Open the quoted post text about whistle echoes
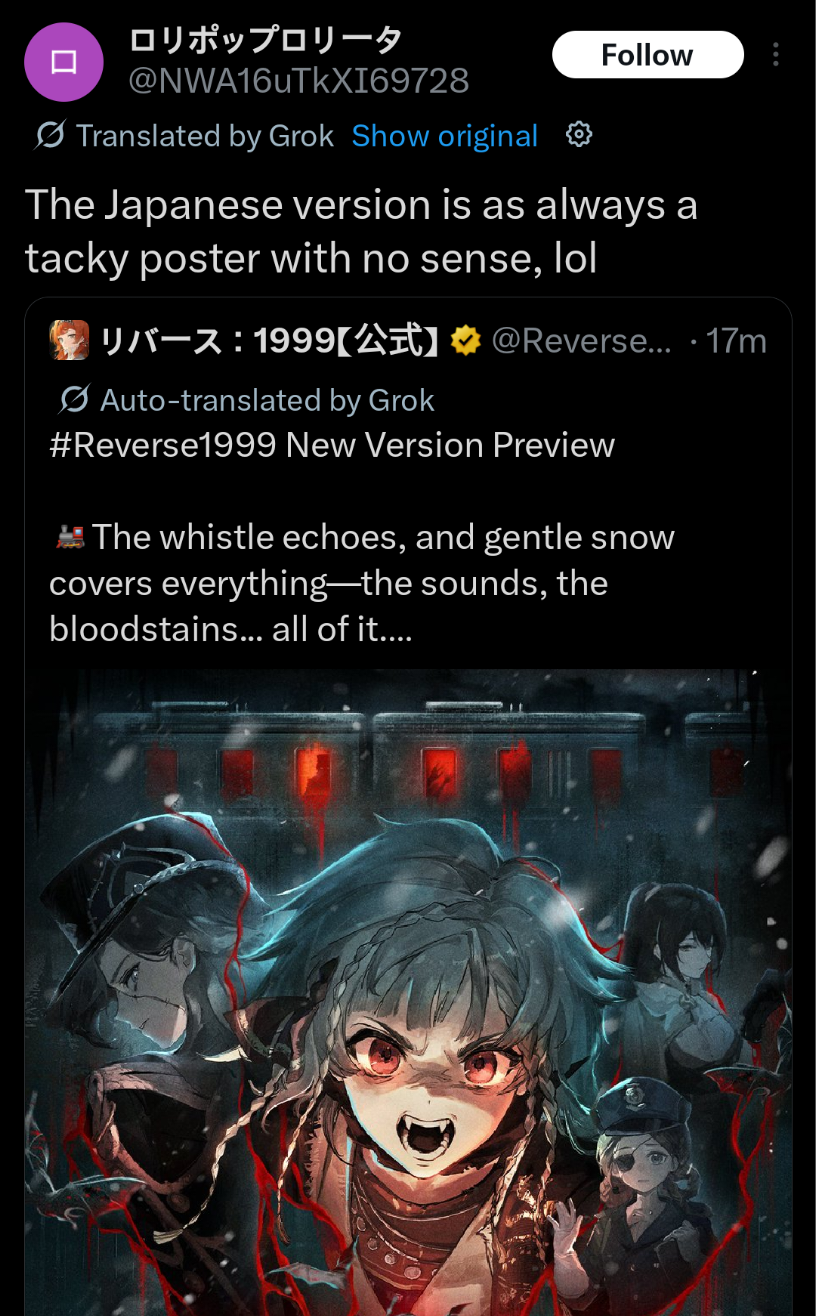 (362, 583)
